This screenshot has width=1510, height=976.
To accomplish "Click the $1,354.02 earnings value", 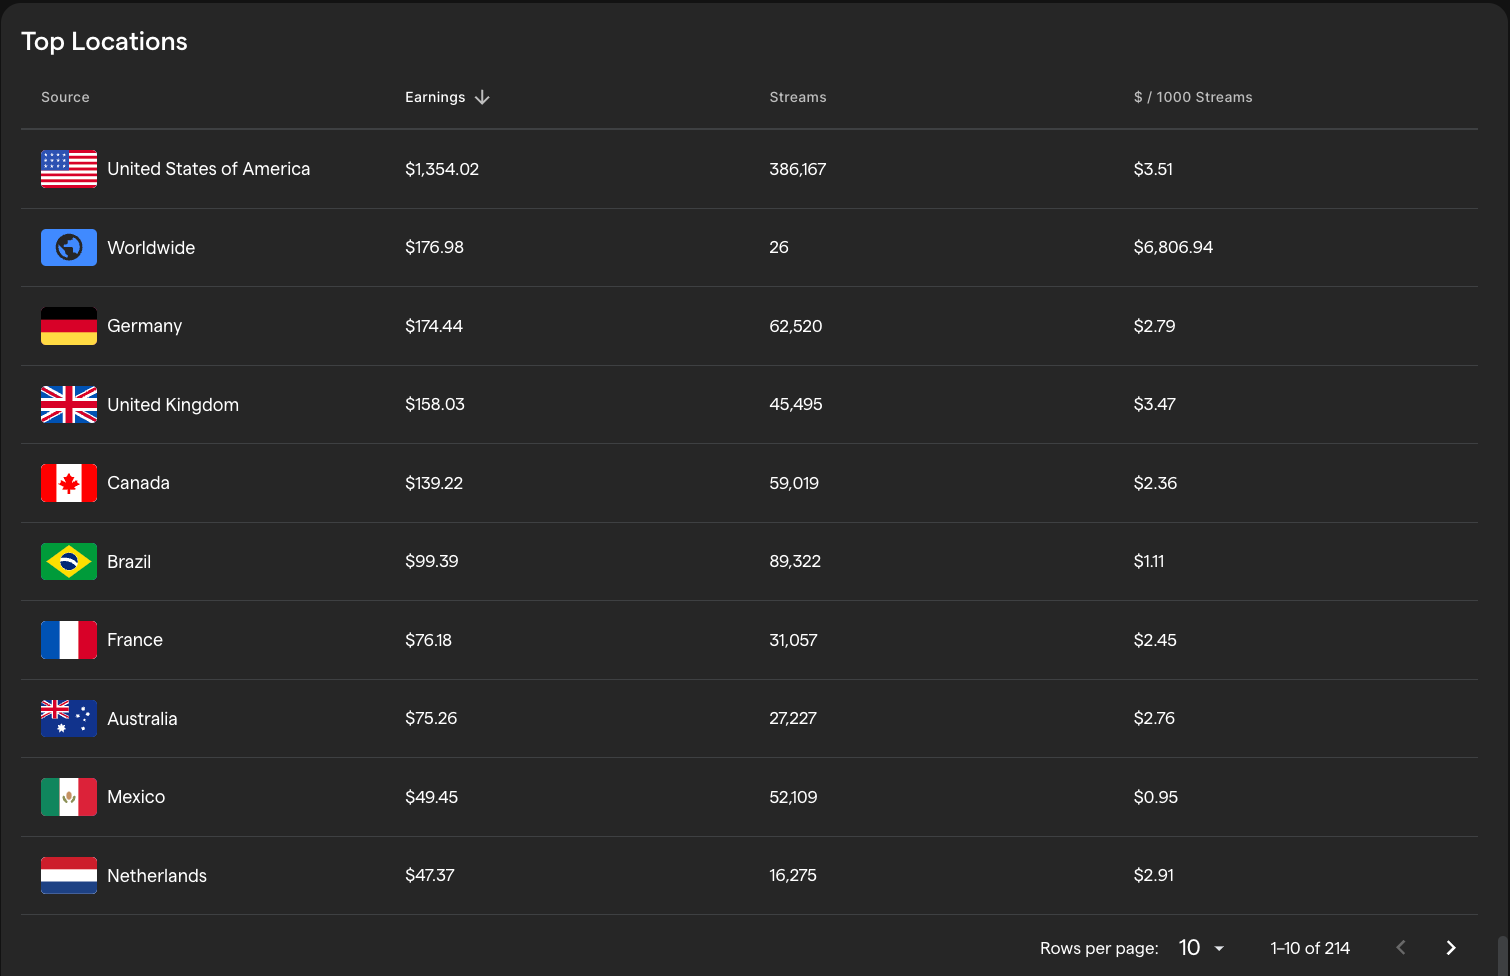I will click(x=442, y=169).
